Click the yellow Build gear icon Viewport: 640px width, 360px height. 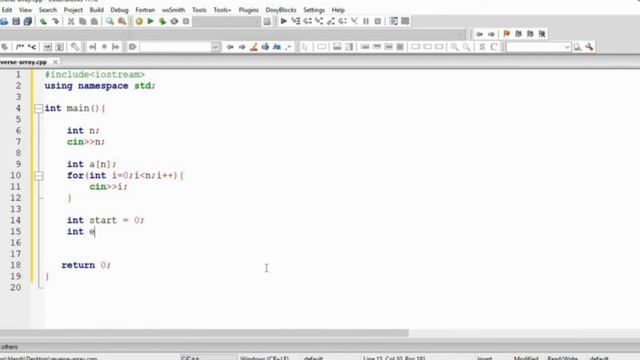coord(139,21)
